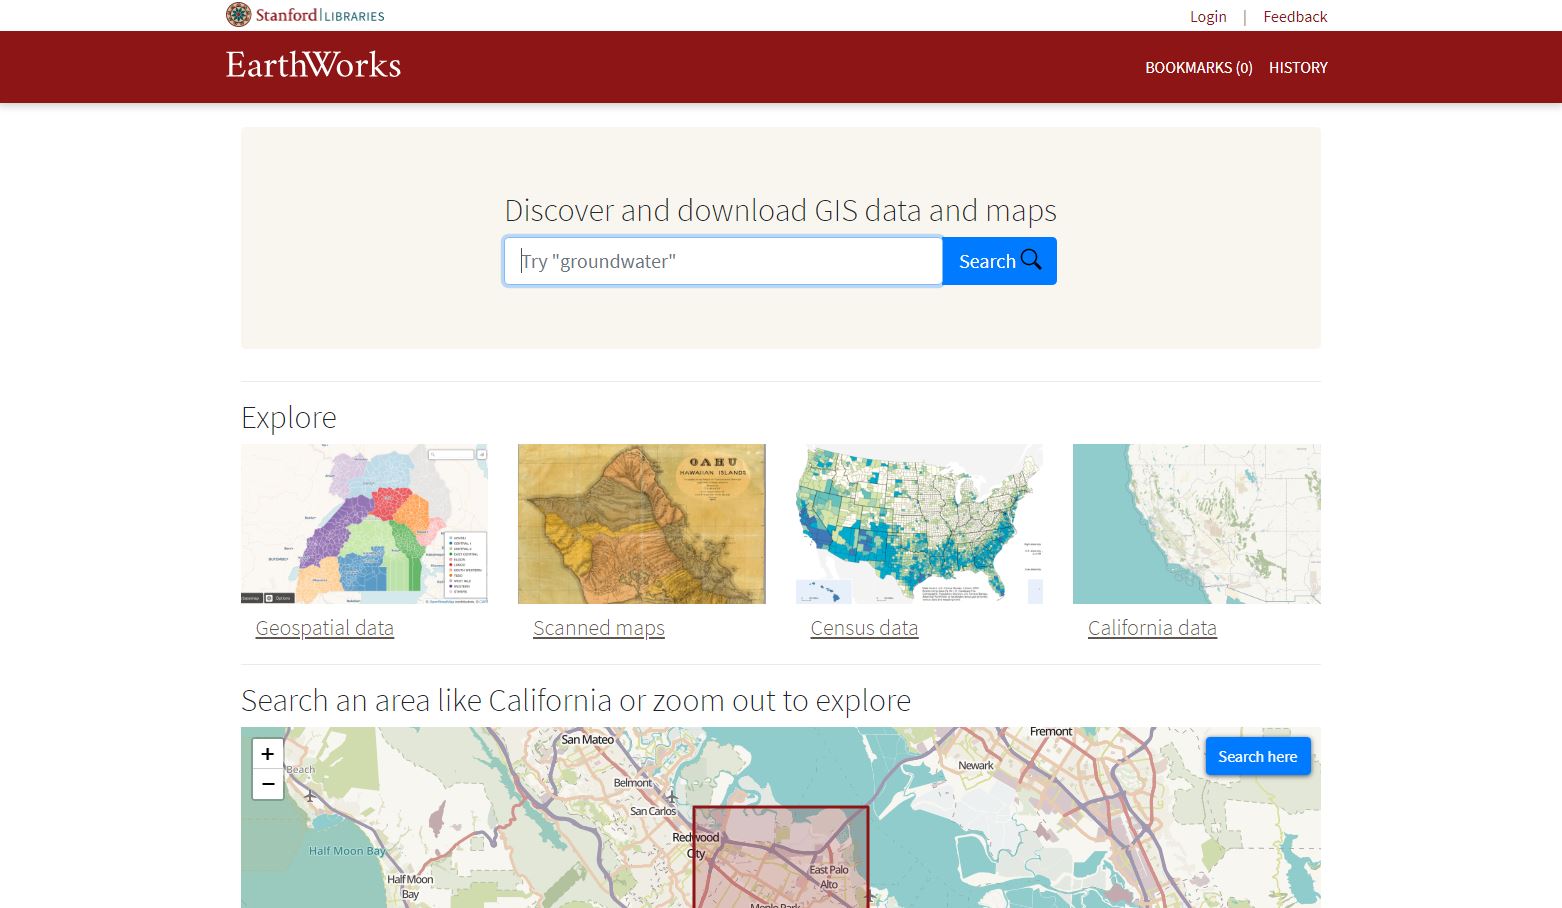Viewport: 1562px width, 908px height.
Task: Follow the California data link
Action: click(1152, 628)
